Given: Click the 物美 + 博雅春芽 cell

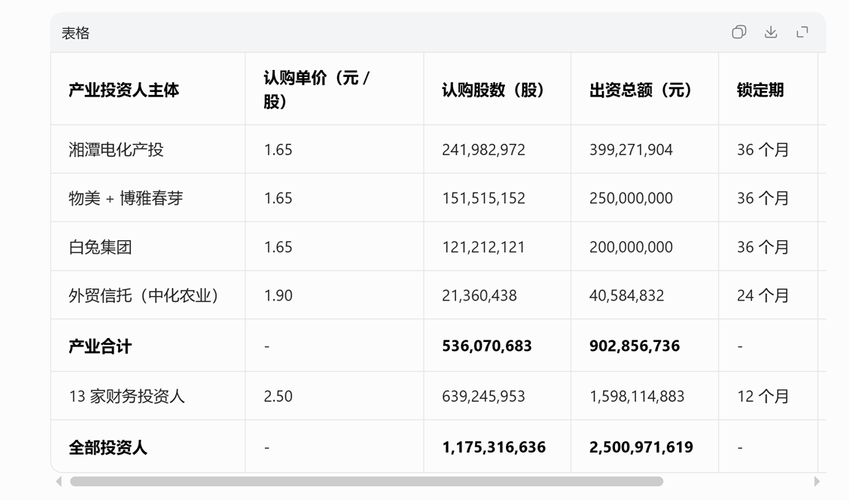Looking at the screenshot, I should (x=126, y=198).
